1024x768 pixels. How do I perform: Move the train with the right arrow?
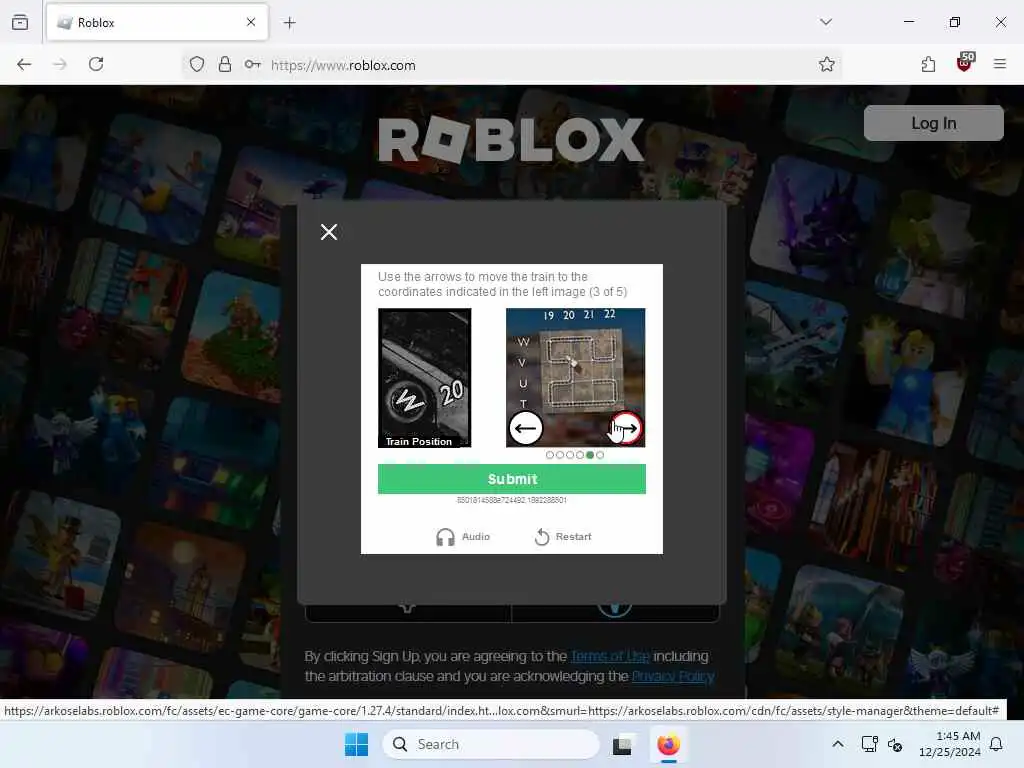click(626, 428)
